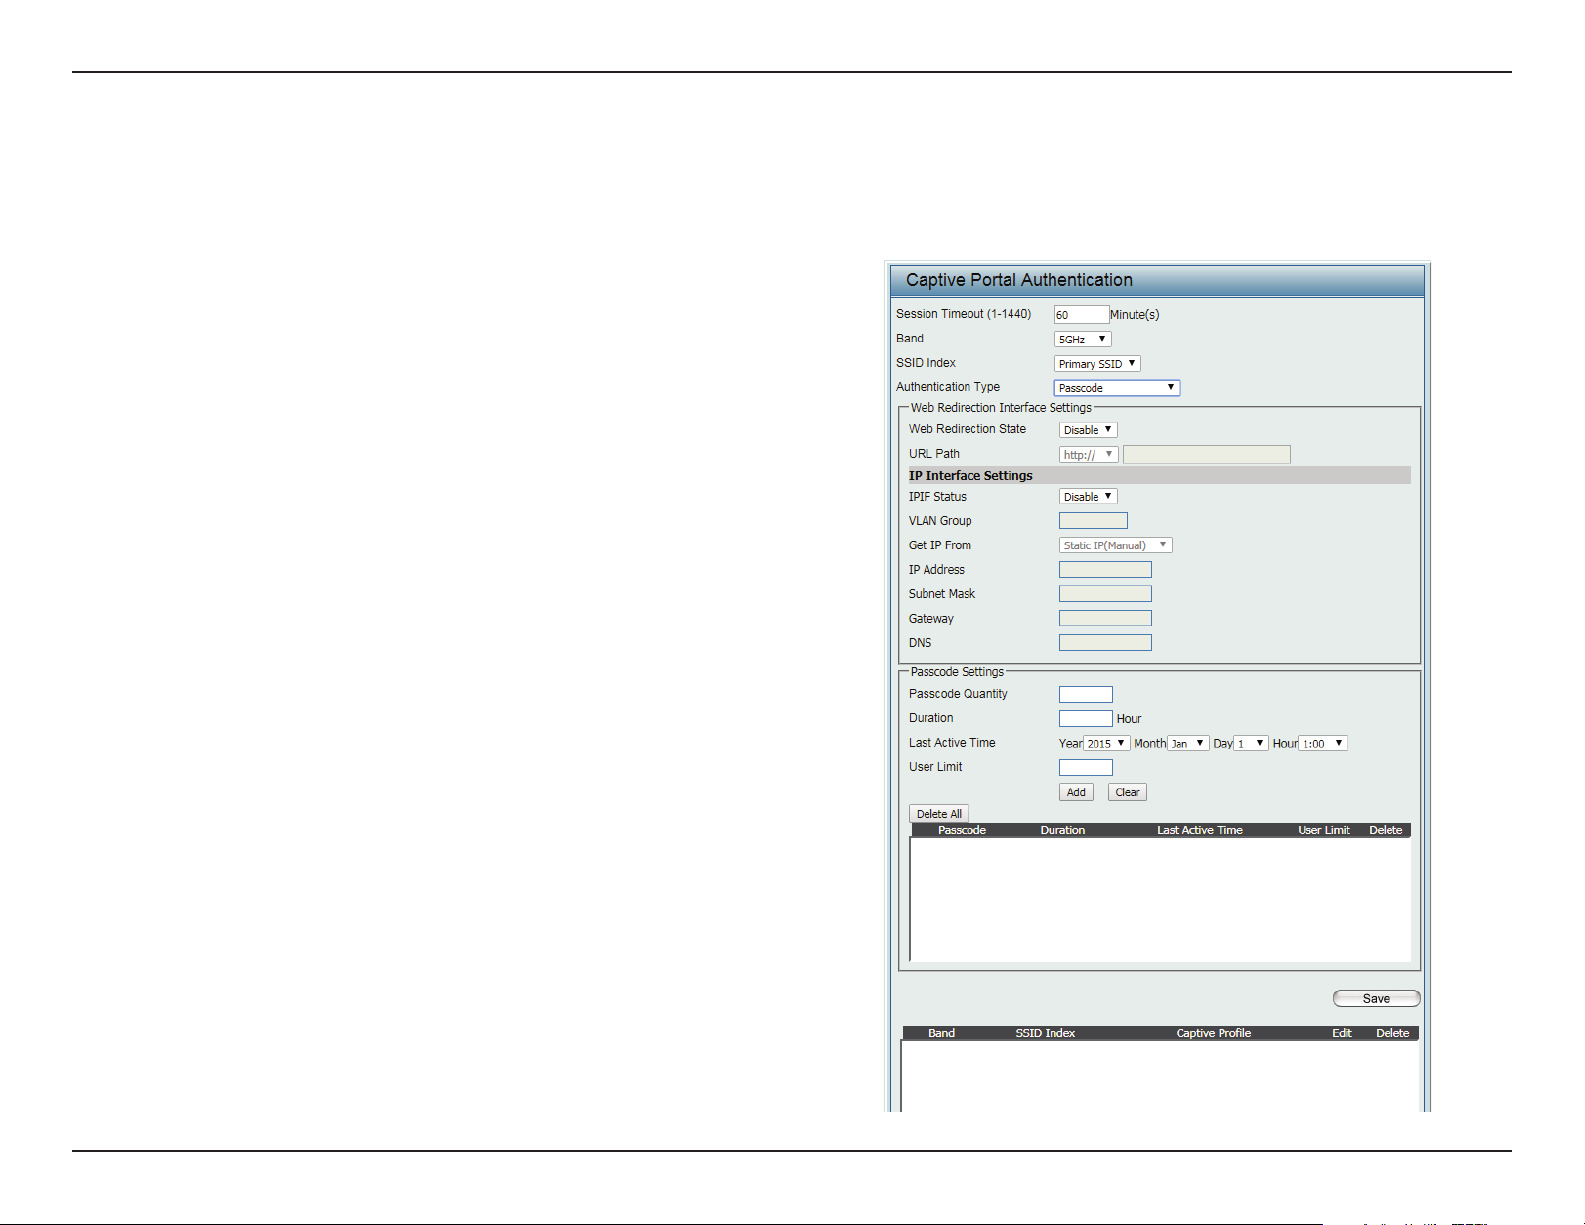Select the User Limit input box
The height and width of the screenshot is (1225, 1585).
pos(1086,767)
